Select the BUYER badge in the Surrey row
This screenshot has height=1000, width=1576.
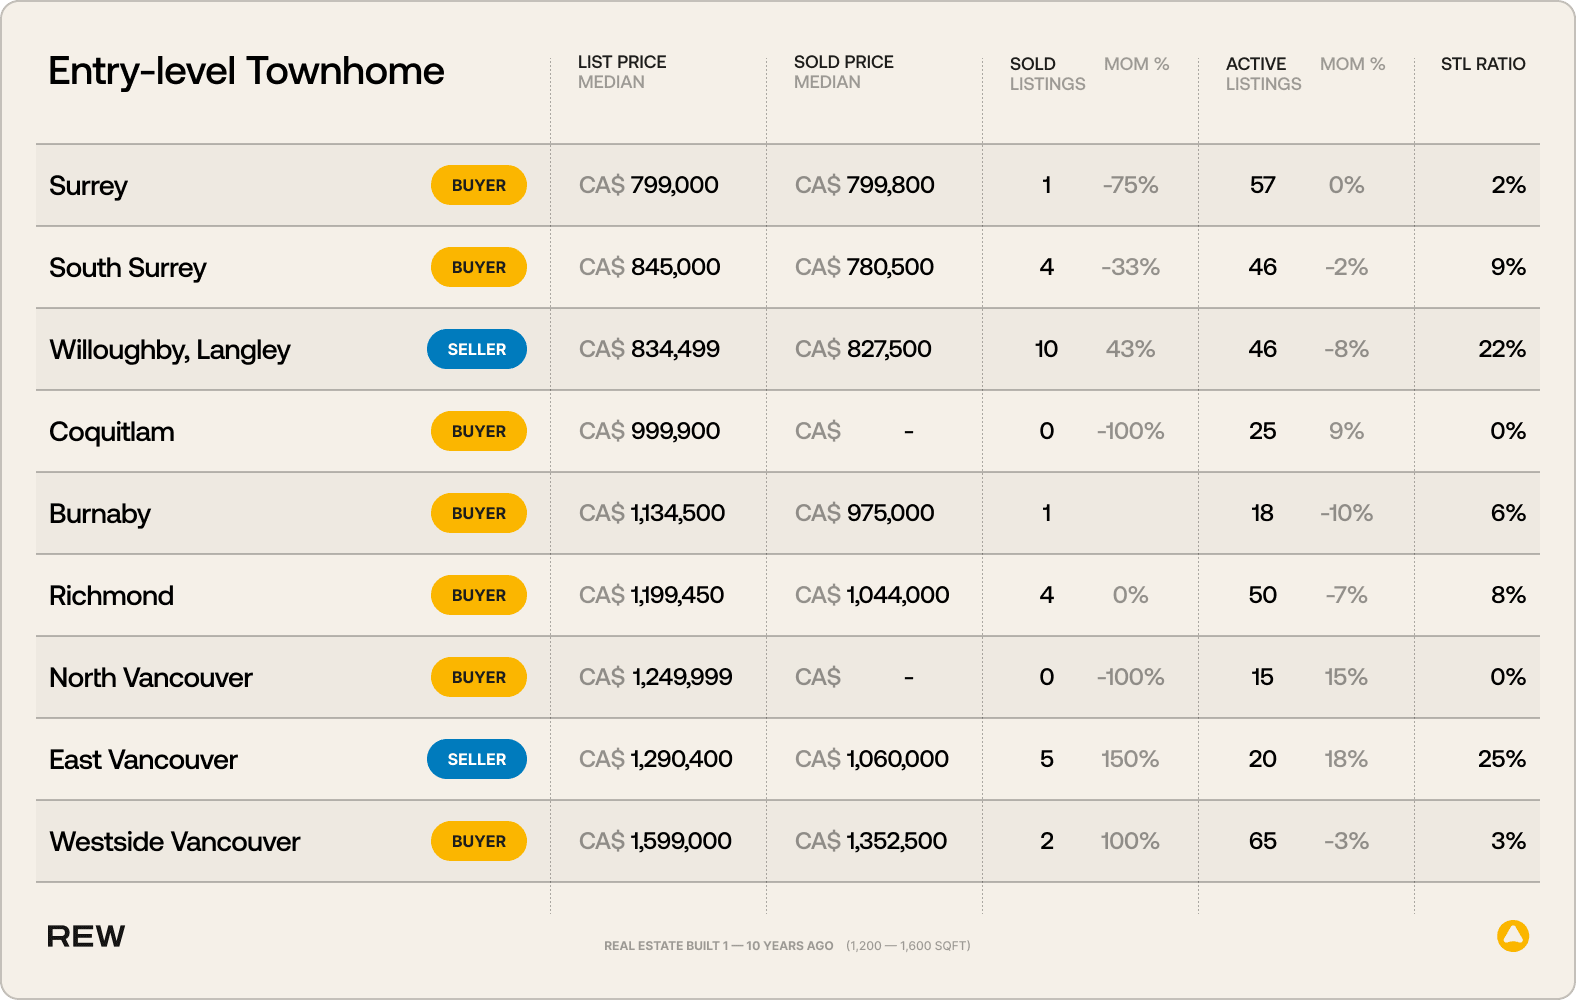(x=479, y=185)
